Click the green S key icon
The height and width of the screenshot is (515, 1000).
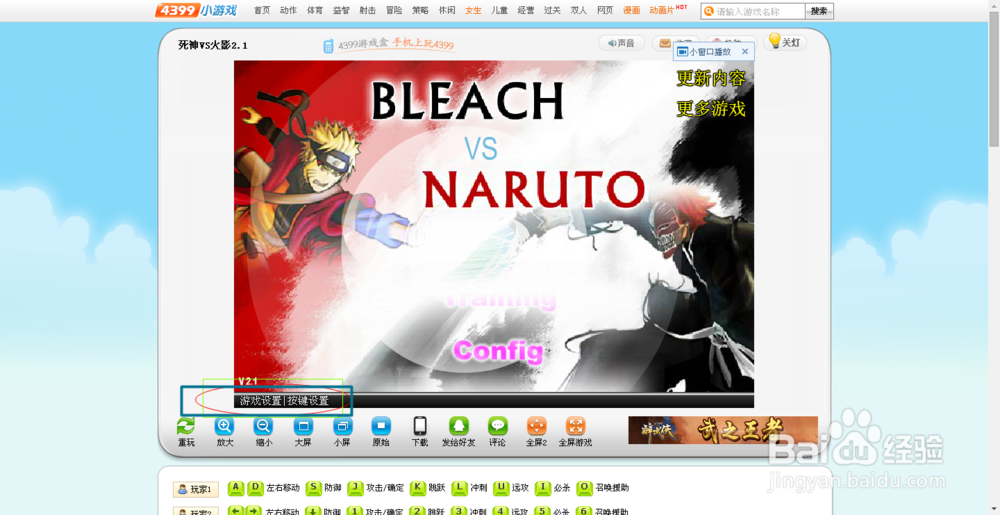tap(313, 488)
